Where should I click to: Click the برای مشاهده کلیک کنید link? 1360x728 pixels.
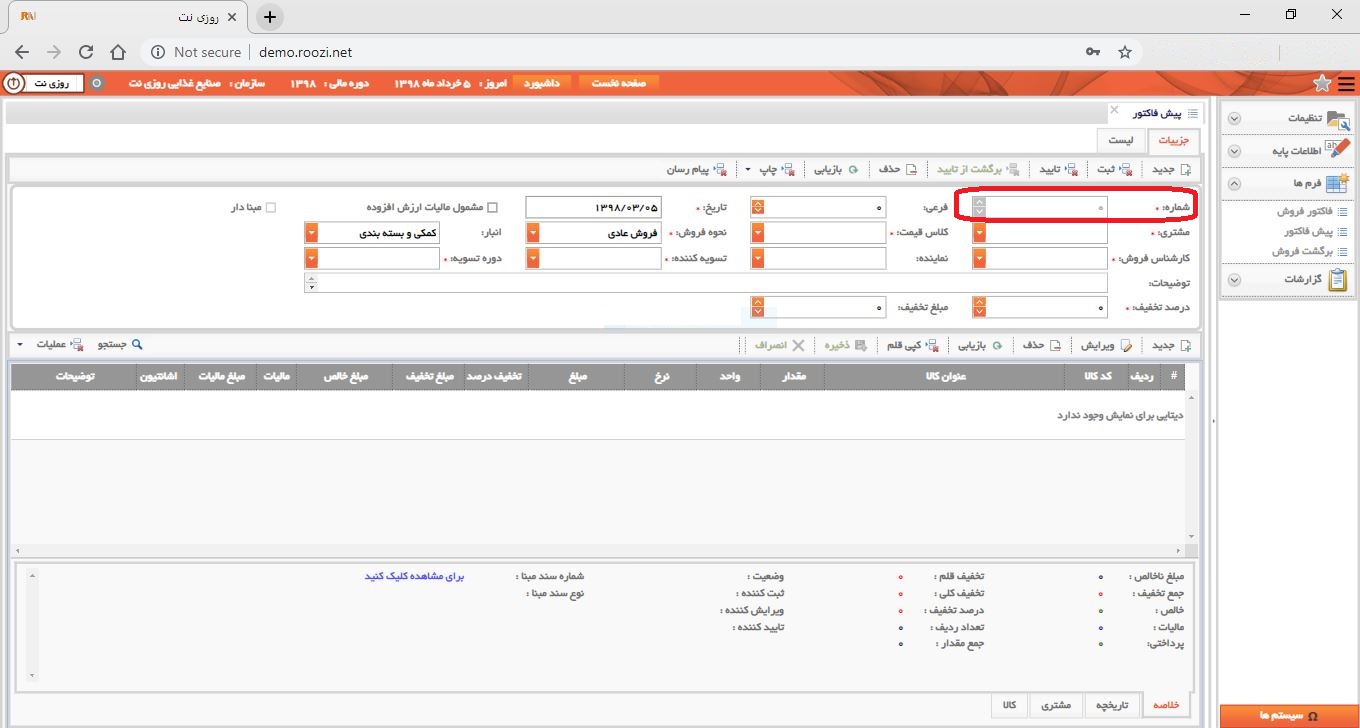coord(414,577)
